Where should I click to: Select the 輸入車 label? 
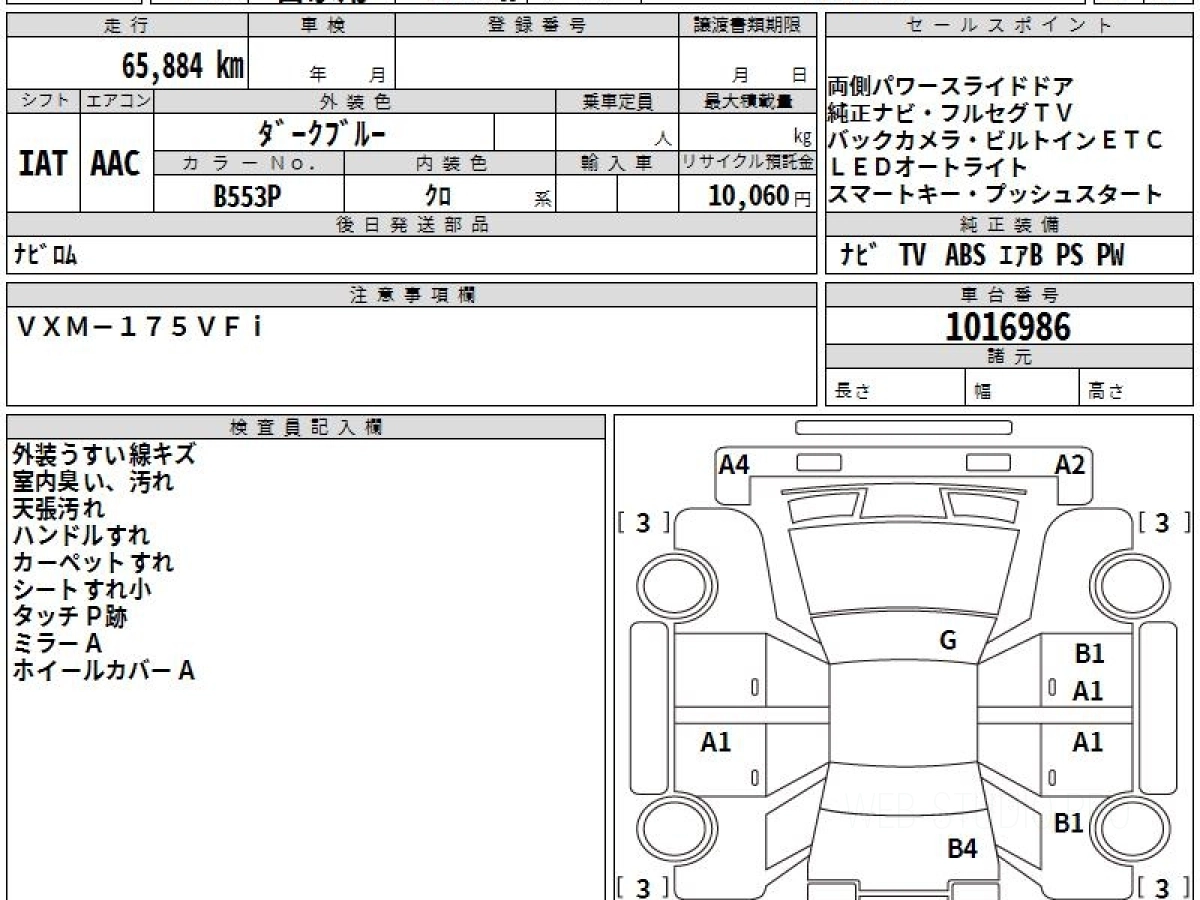pyautogui.click(x=617, y=163)
